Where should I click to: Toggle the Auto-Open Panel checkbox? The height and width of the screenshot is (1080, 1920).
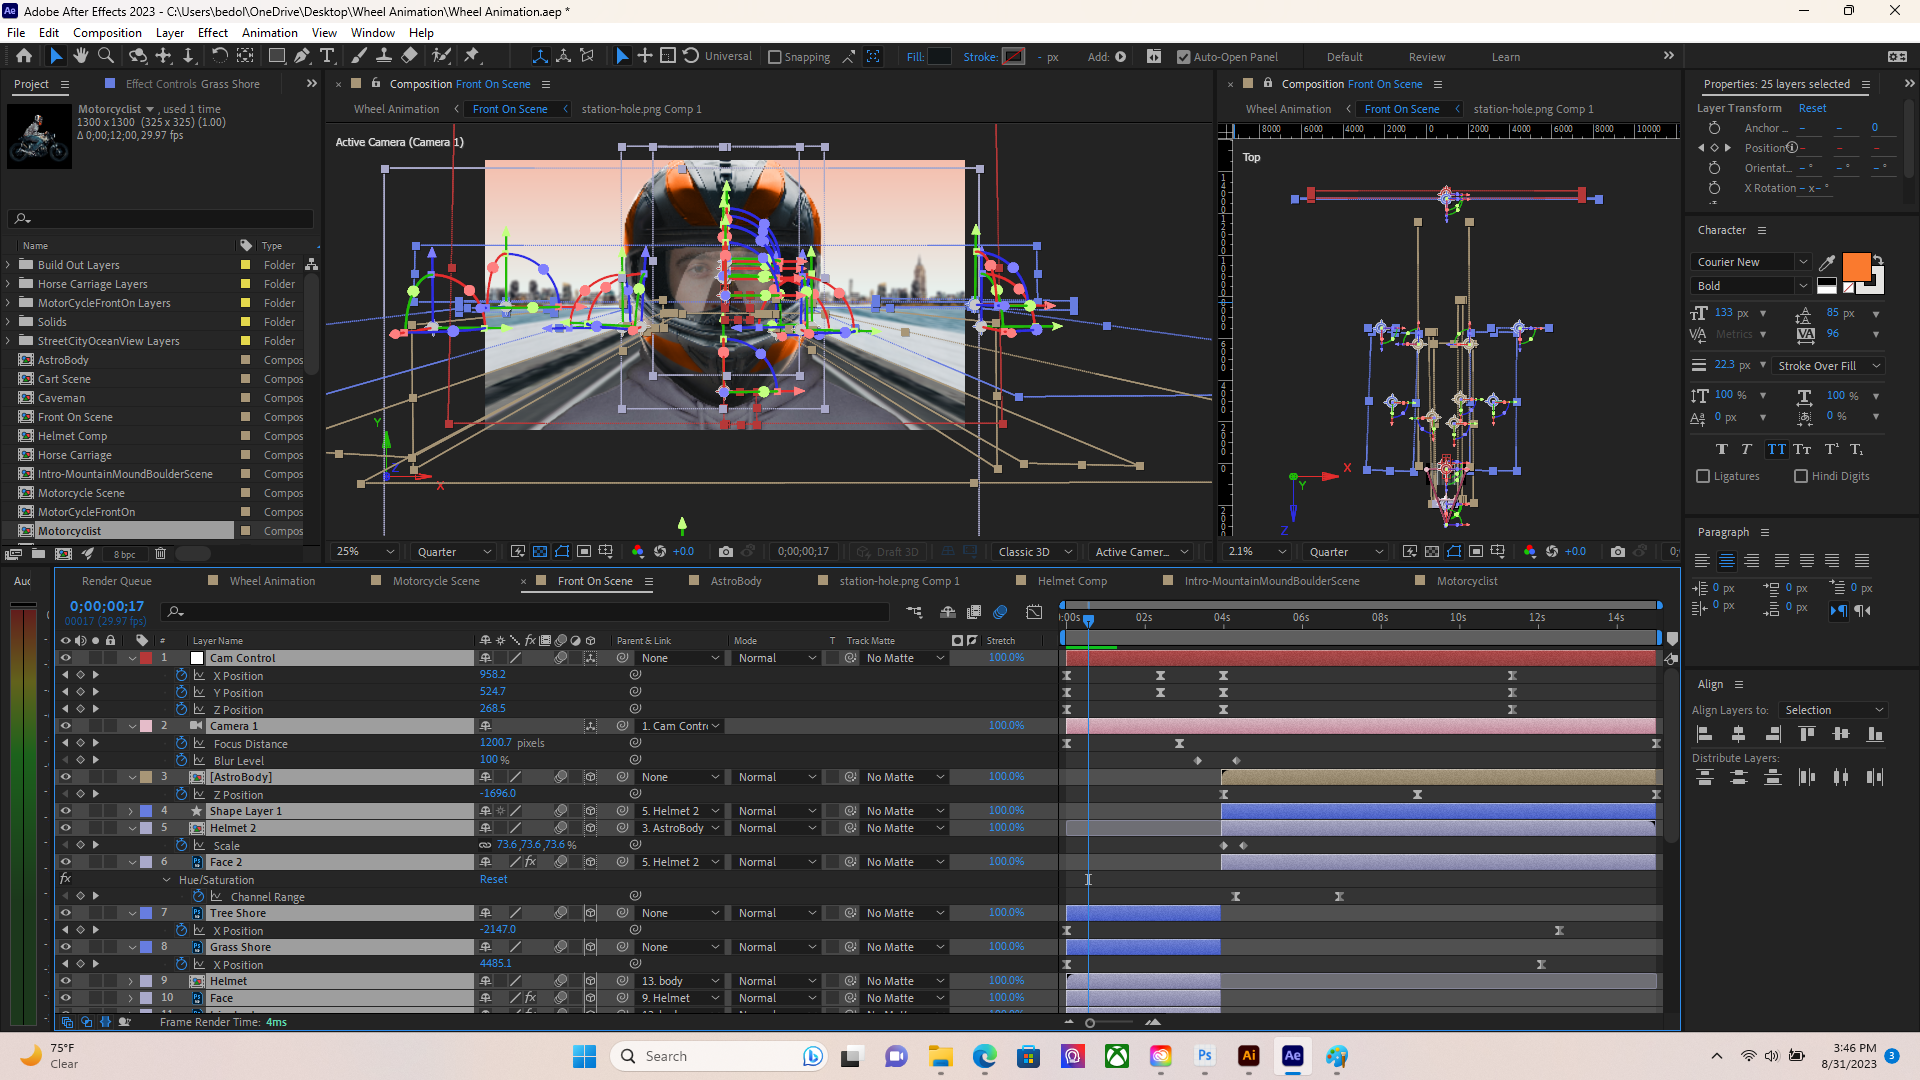[x=1183, y=57]
